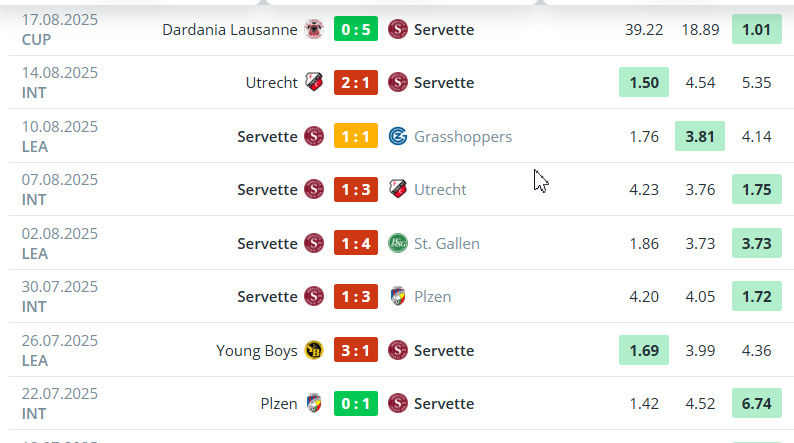Click the Grasshoppers club crest
The height and width of the screenshot is (443, 794).
tap(397, 136)
